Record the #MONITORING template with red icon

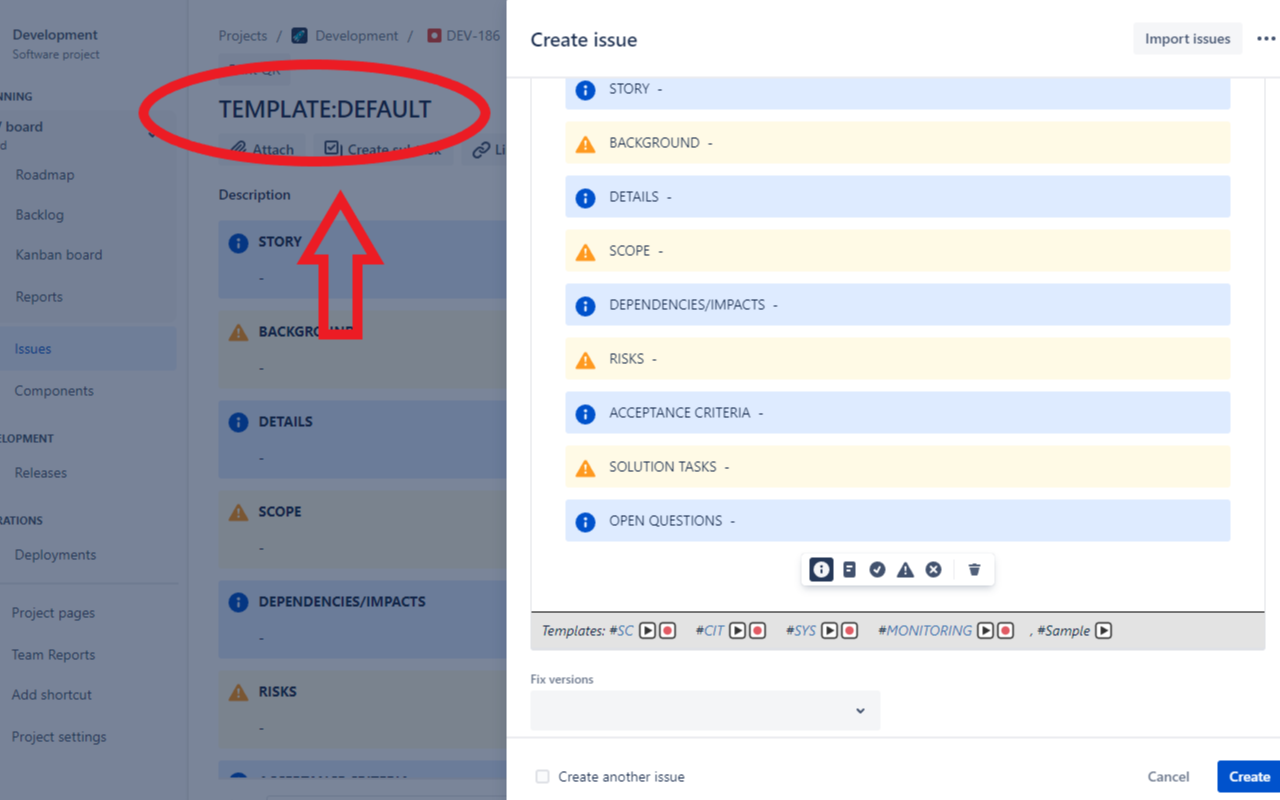pyautogui.click(x=1005, y=630)
